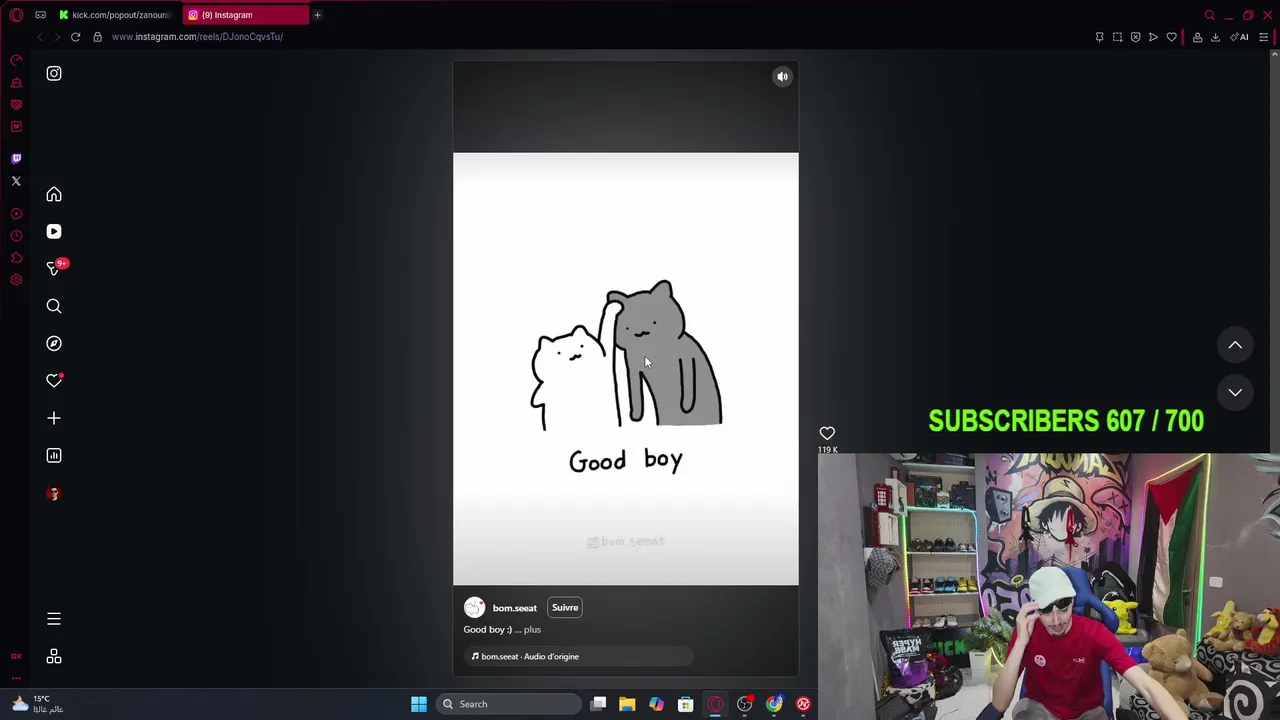The image size is (1280, 720).
Task: Pause the Good boy reel video
Action: click(626, 368)
